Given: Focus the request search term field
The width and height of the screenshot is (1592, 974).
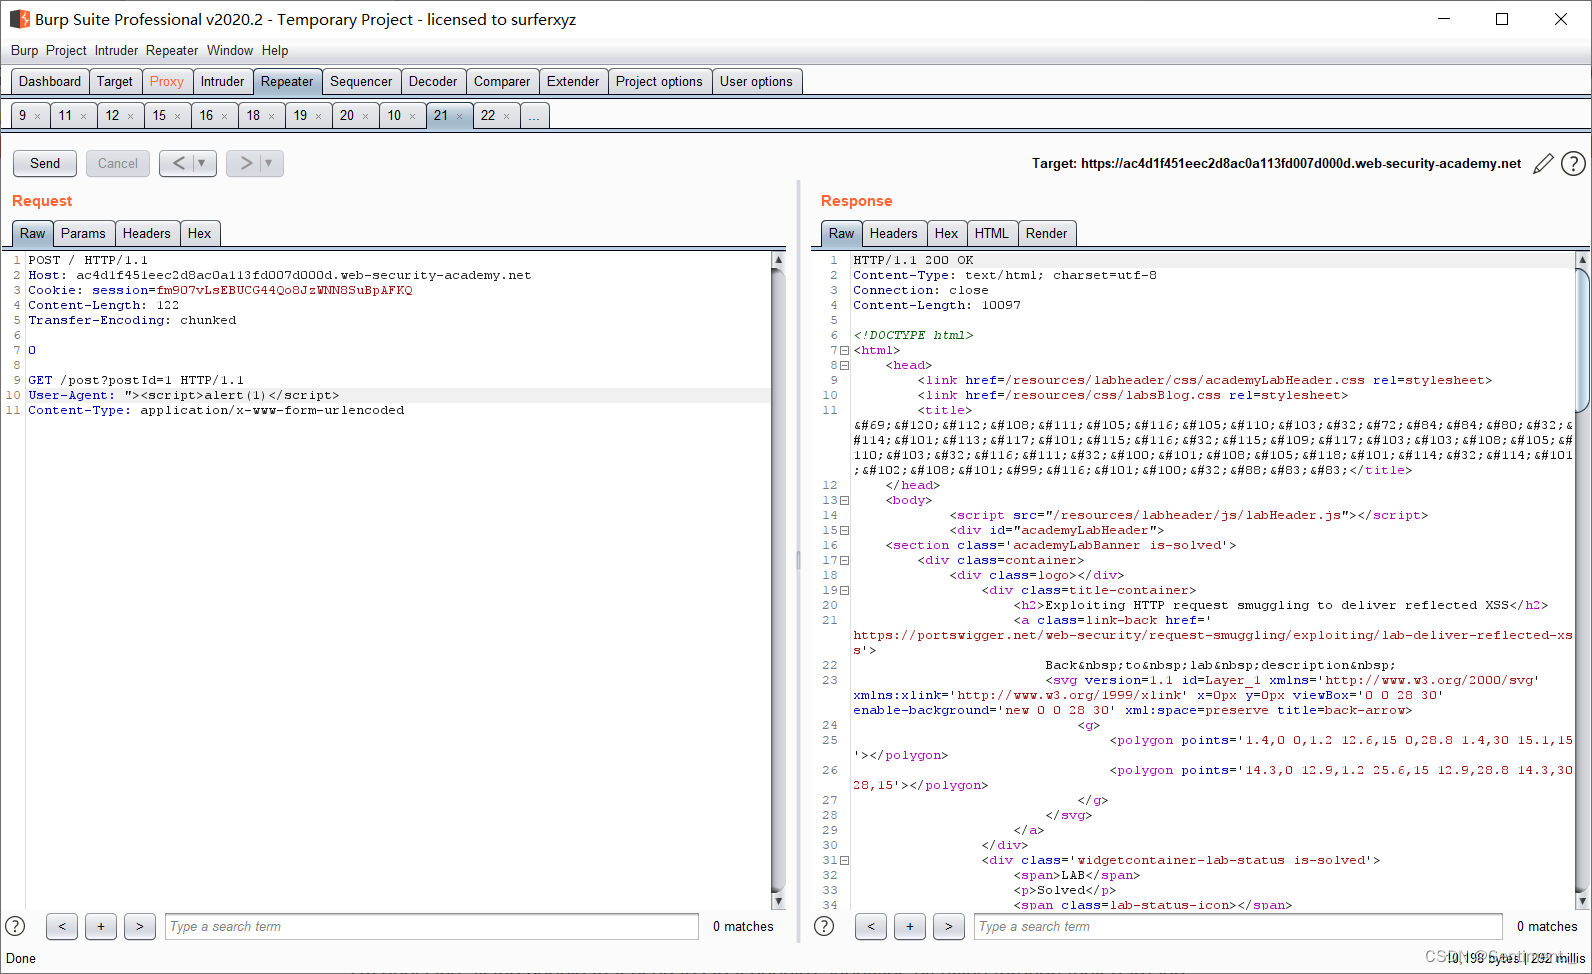Looking at the screenshot, I should coord(432,926).
